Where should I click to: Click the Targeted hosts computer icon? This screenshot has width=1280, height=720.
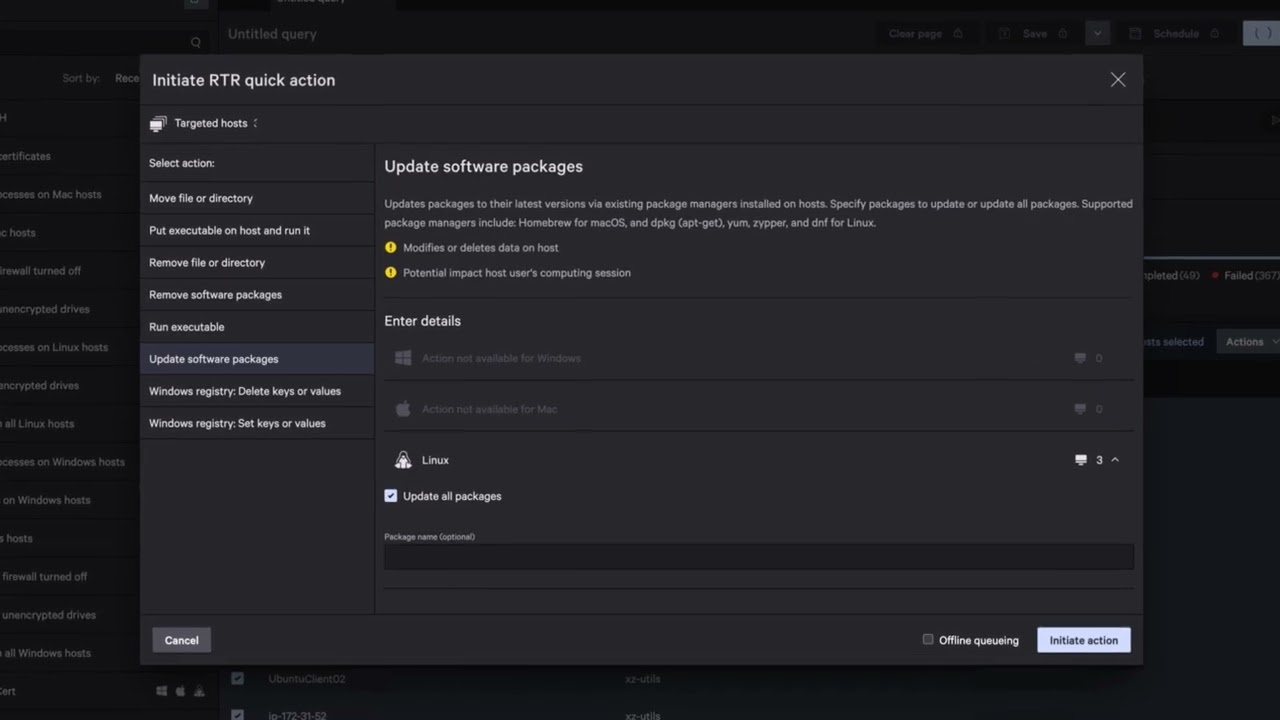(x=158, y=124)
